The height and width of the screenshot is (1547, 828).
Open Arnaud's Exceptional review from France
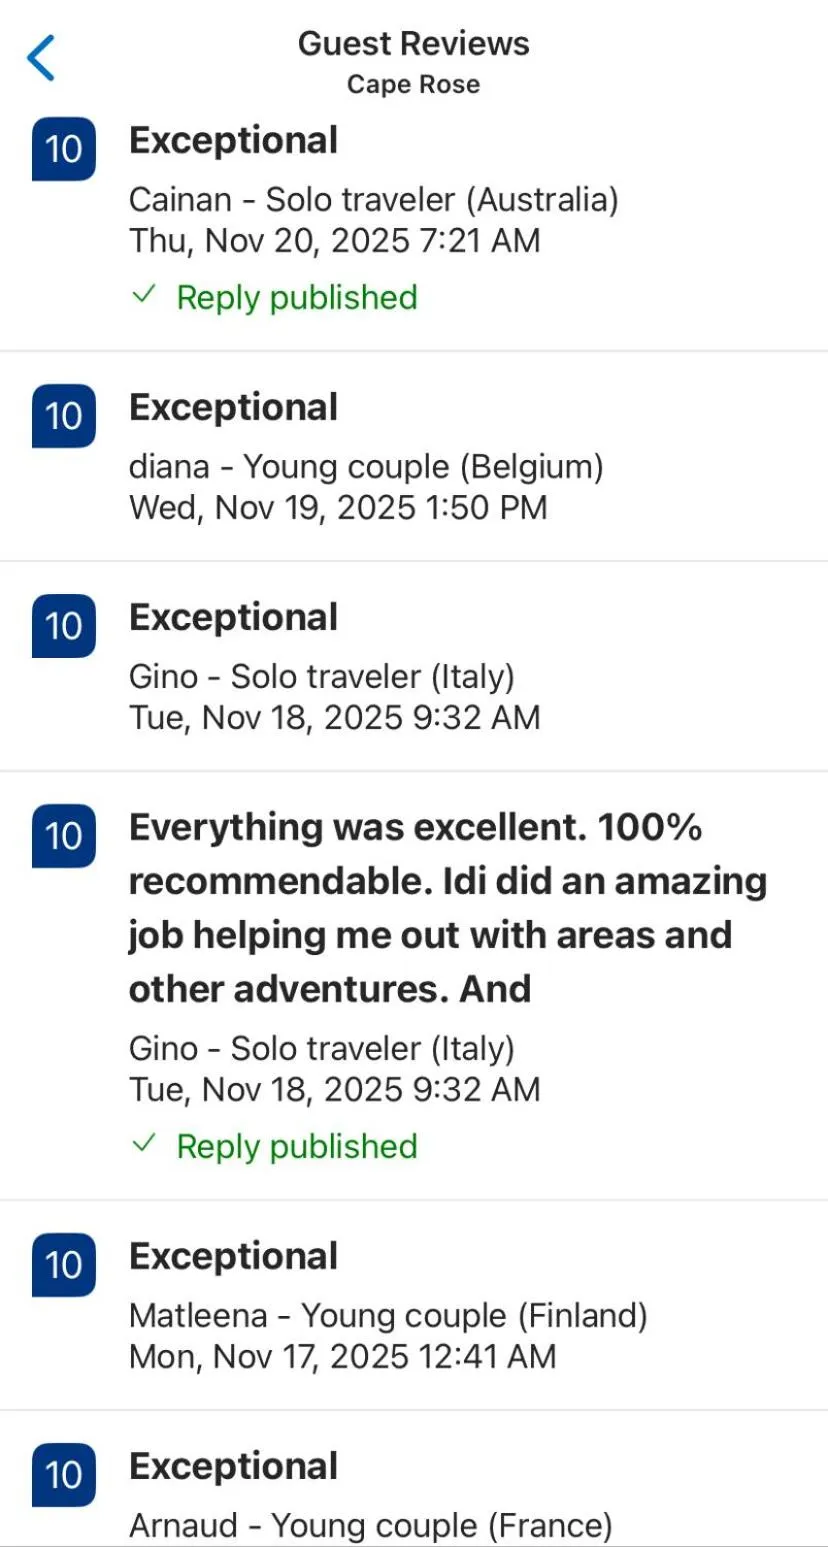tap(233, 1467)
